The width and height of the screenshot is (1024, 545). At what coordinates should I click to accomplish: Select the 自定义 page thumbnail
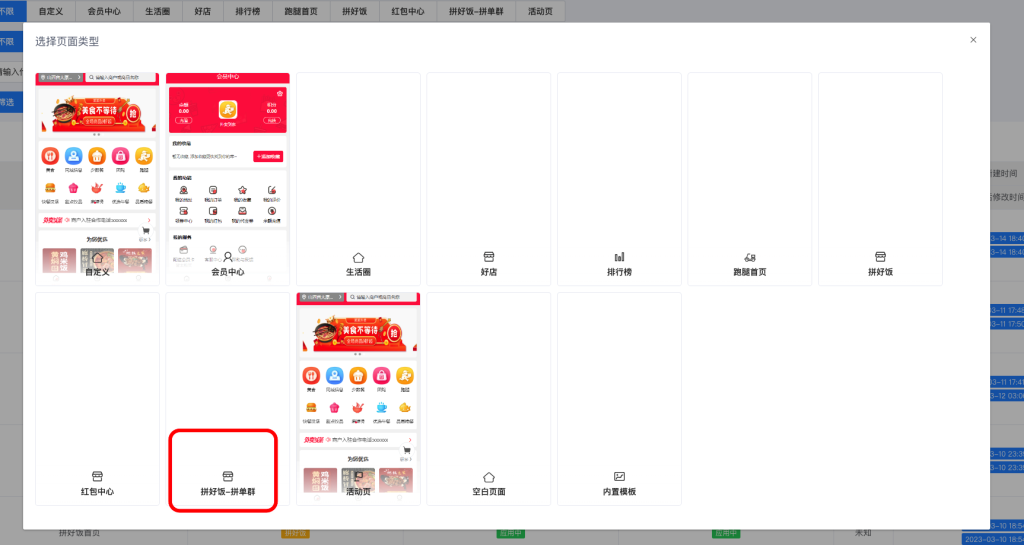(97, 170)
